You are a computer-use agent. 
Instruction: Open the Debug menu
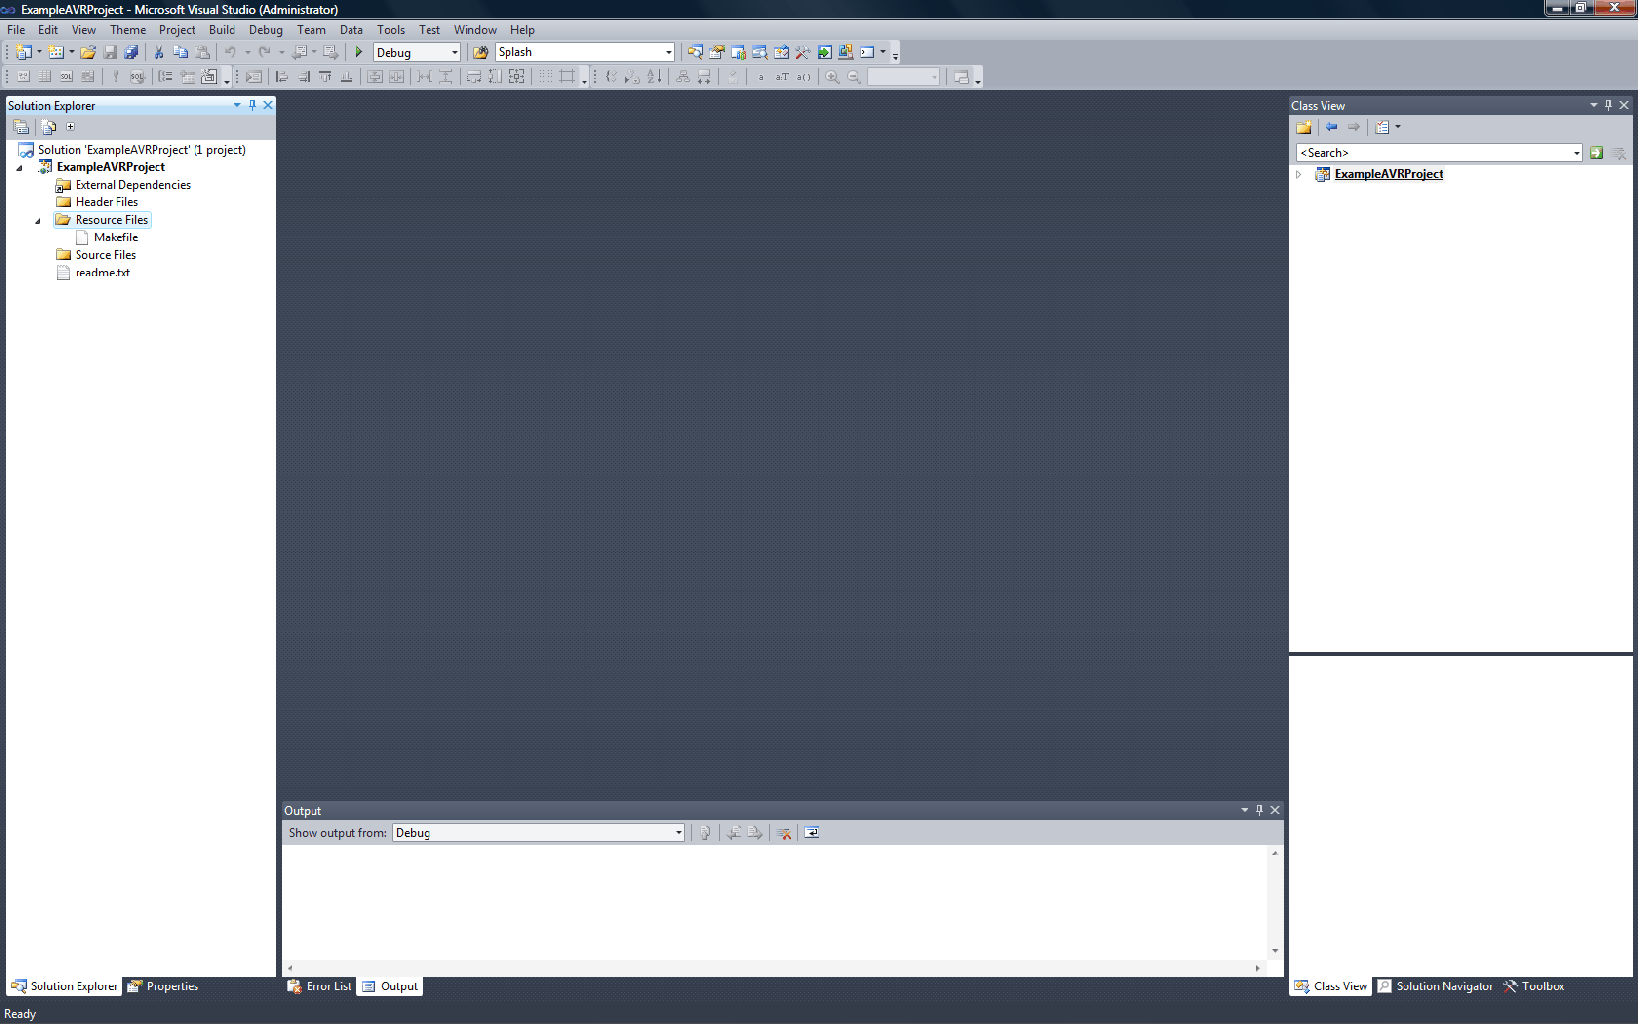(265, 29)
